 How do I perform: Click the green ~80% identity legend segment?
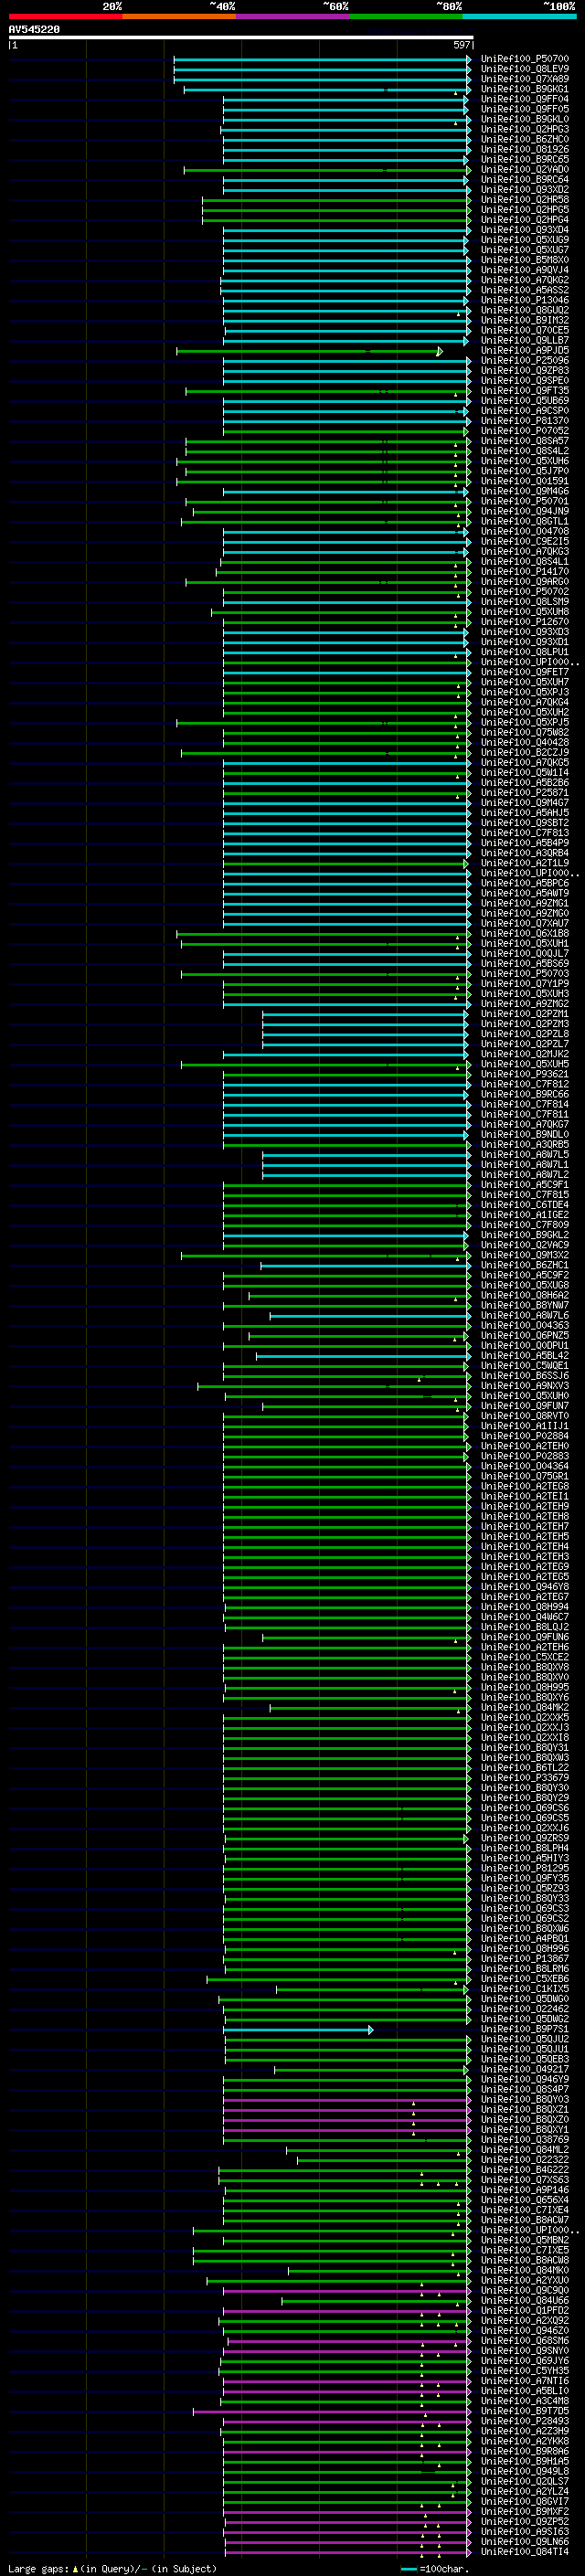coord(406,16)
